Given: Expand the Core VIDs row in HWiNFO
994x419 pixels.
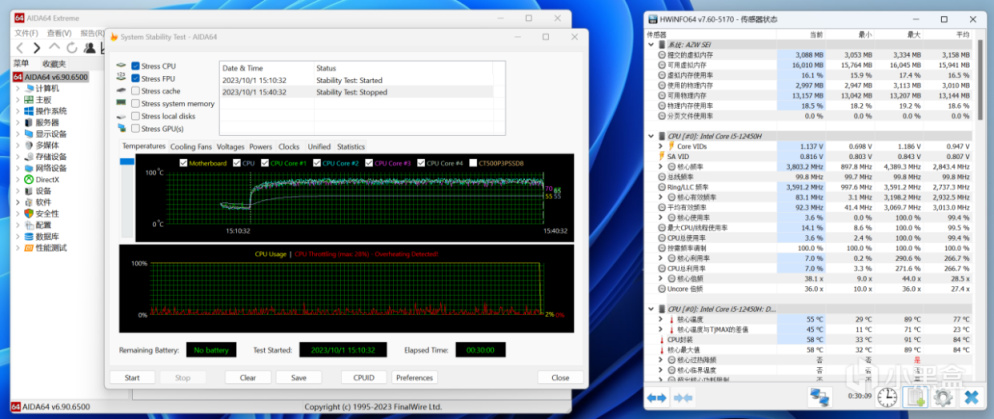Looking at the screenshot, I should (661, 146).
